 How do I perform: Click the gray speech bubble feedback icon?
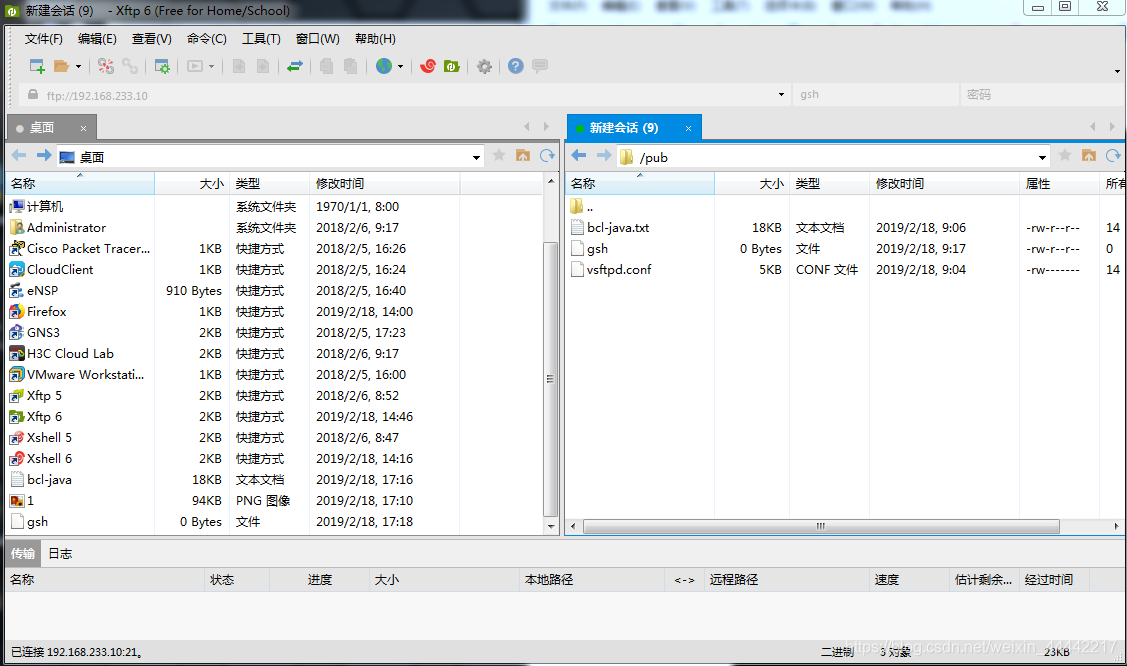pos(540,66)
